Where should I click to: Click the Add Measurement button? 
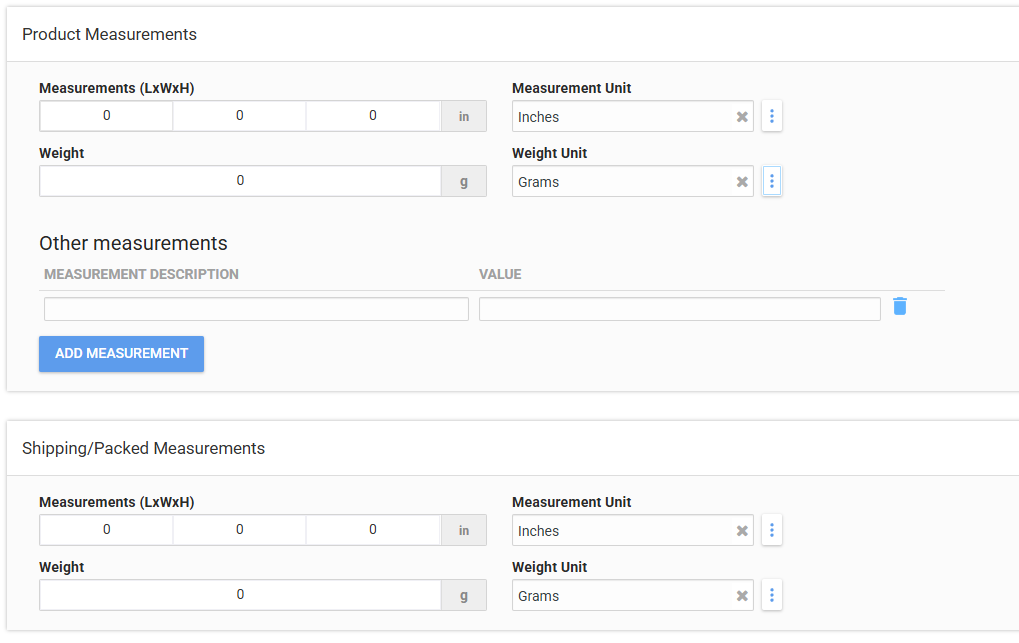(x=121, y=354)
